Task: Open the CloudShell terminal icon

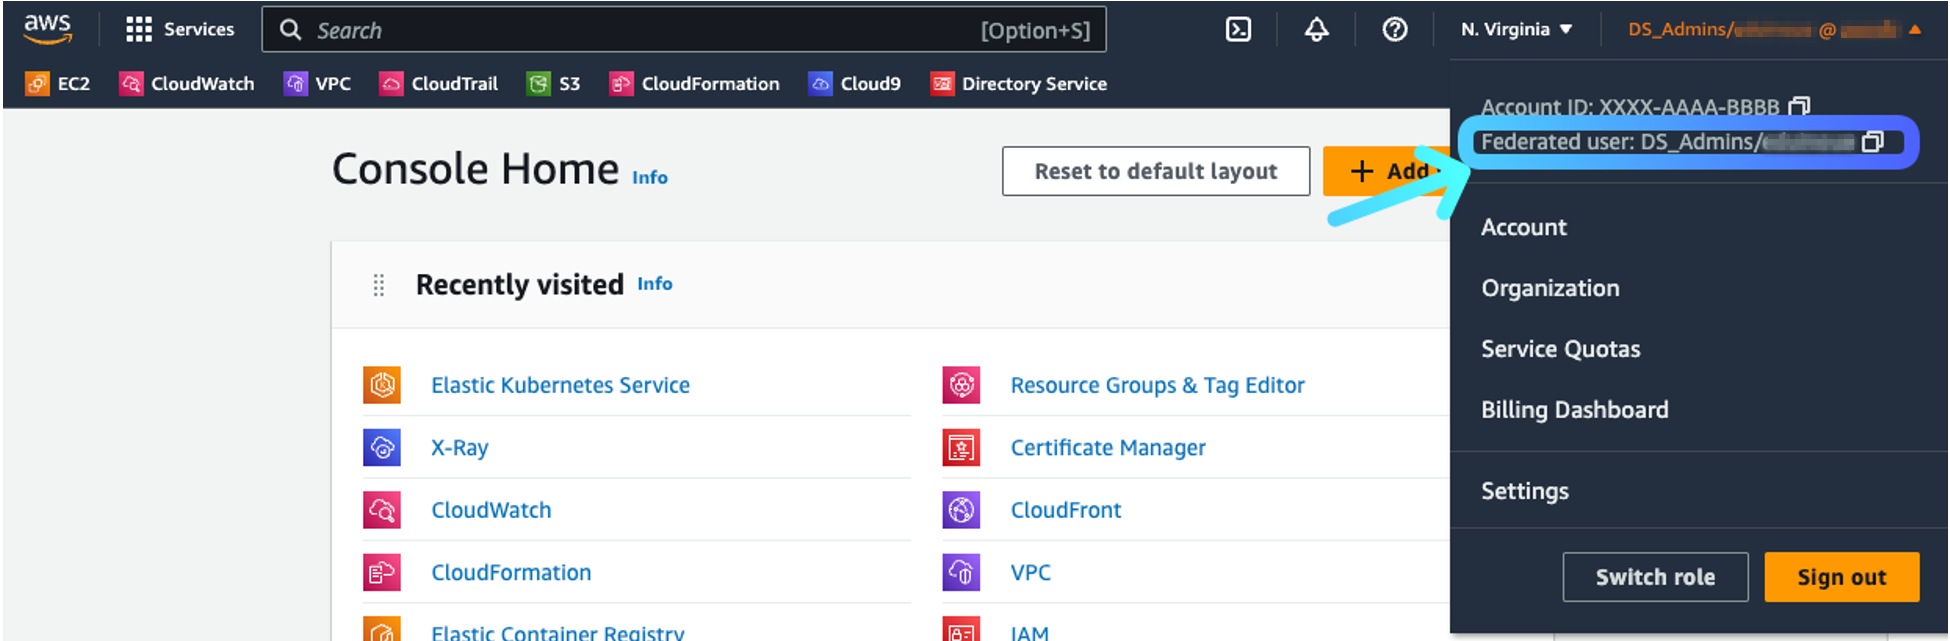Action: point(1238,30)
